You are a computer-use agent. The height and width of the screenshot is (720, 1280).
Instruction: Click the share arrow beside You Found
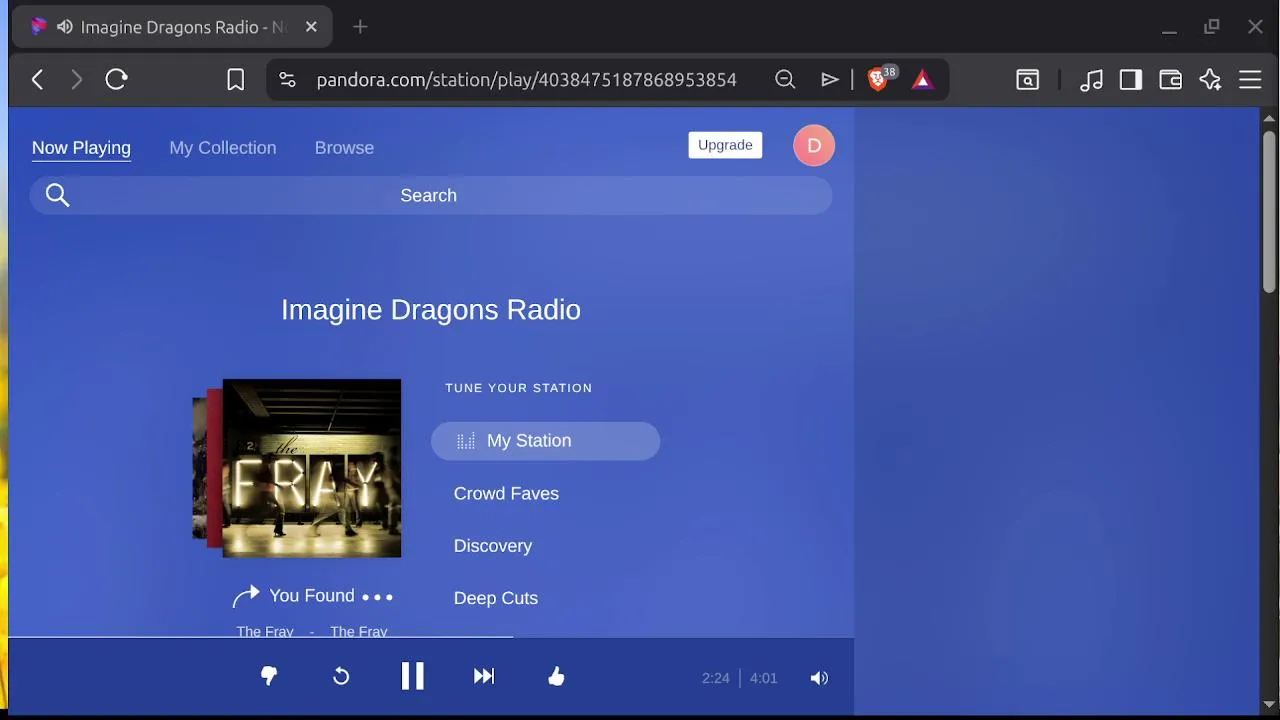pyautogui.click(x=246, y=596)
